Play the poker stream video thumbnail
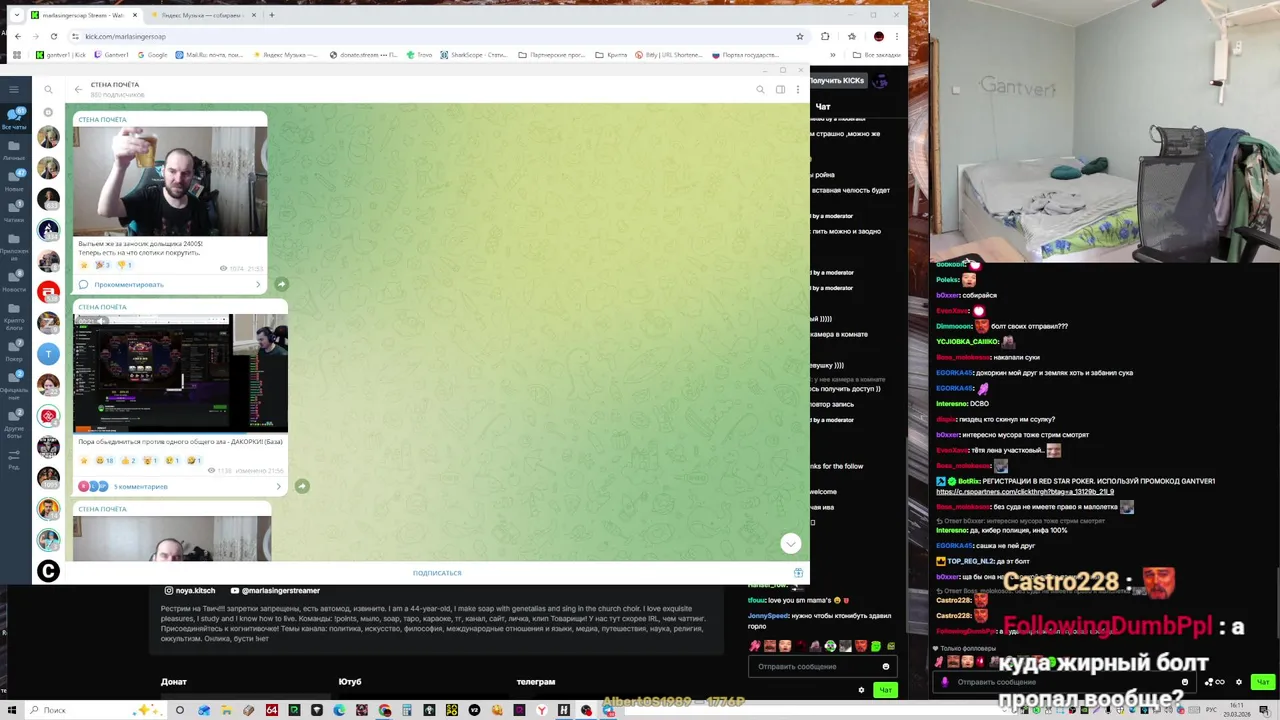 click(x=180, y=373)
